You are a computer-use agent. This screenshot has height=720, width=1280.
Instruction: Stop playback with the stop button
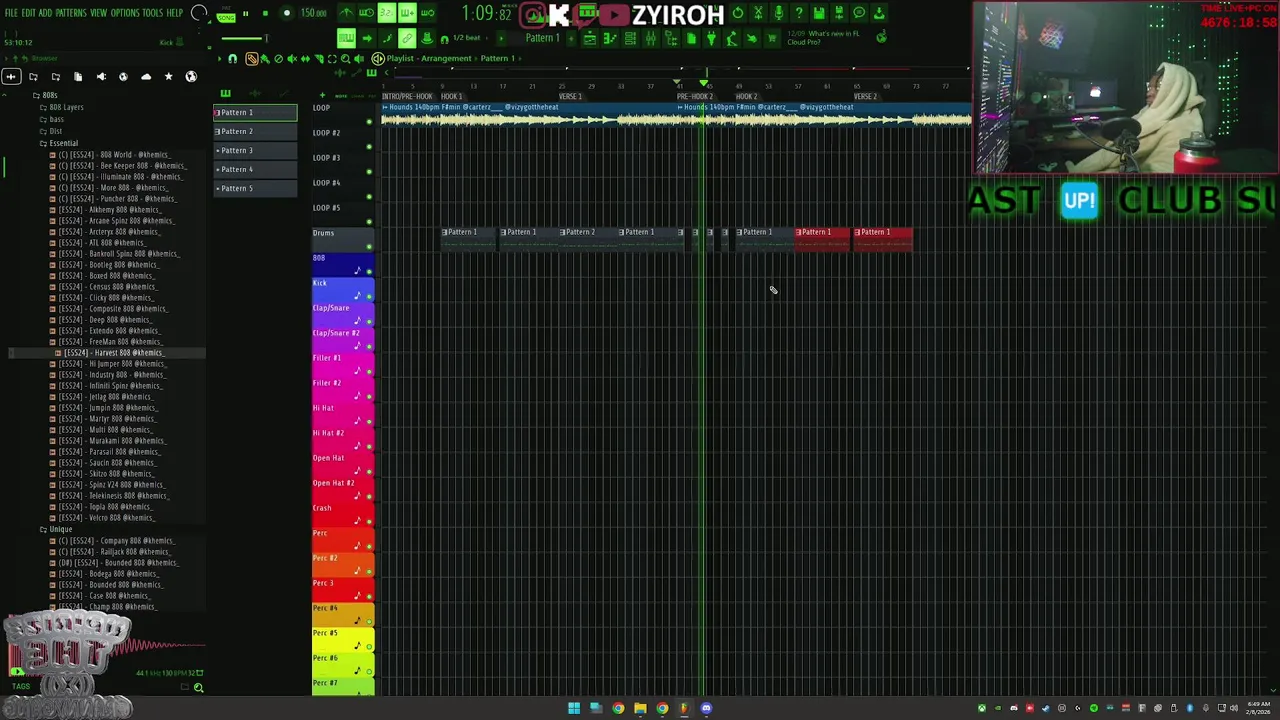click(x=265, y=13)
